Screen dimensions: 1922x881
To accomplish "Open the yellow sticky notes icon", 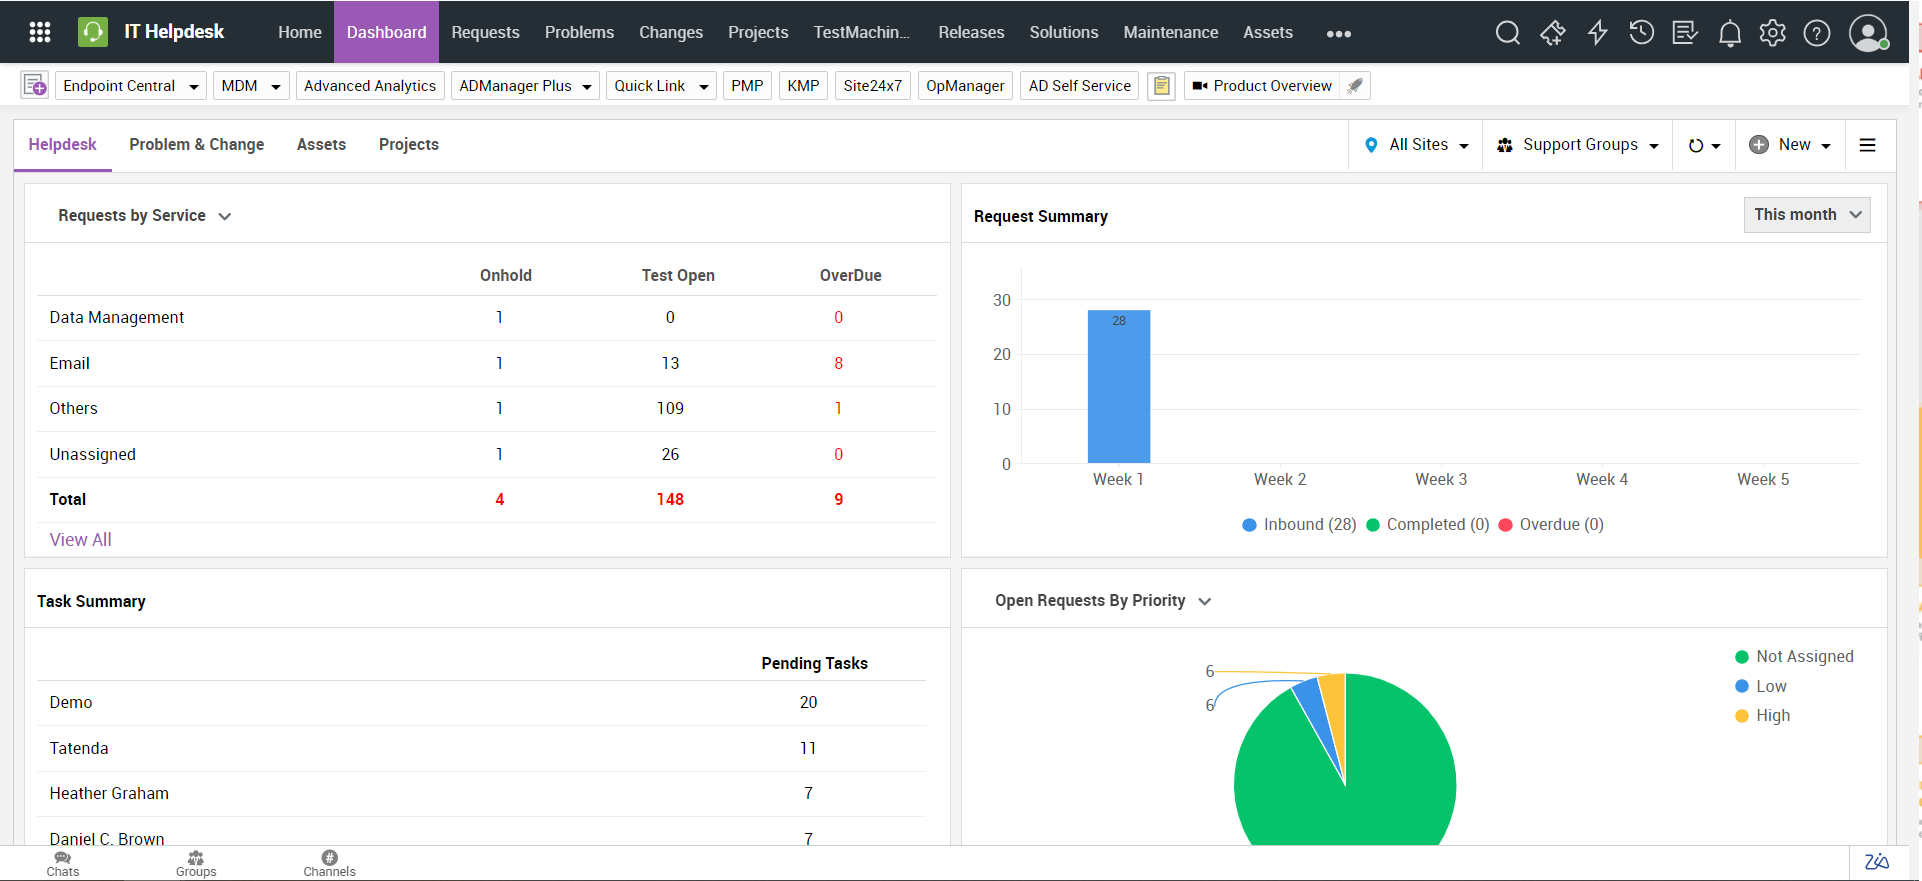I will click(x=1161, y=86).
